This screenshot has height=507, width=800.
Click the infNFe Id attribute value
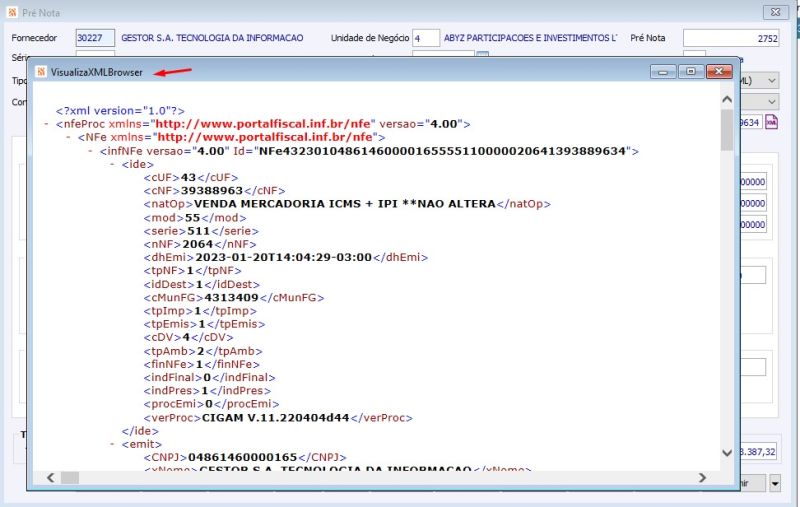[x=442, y=151]
